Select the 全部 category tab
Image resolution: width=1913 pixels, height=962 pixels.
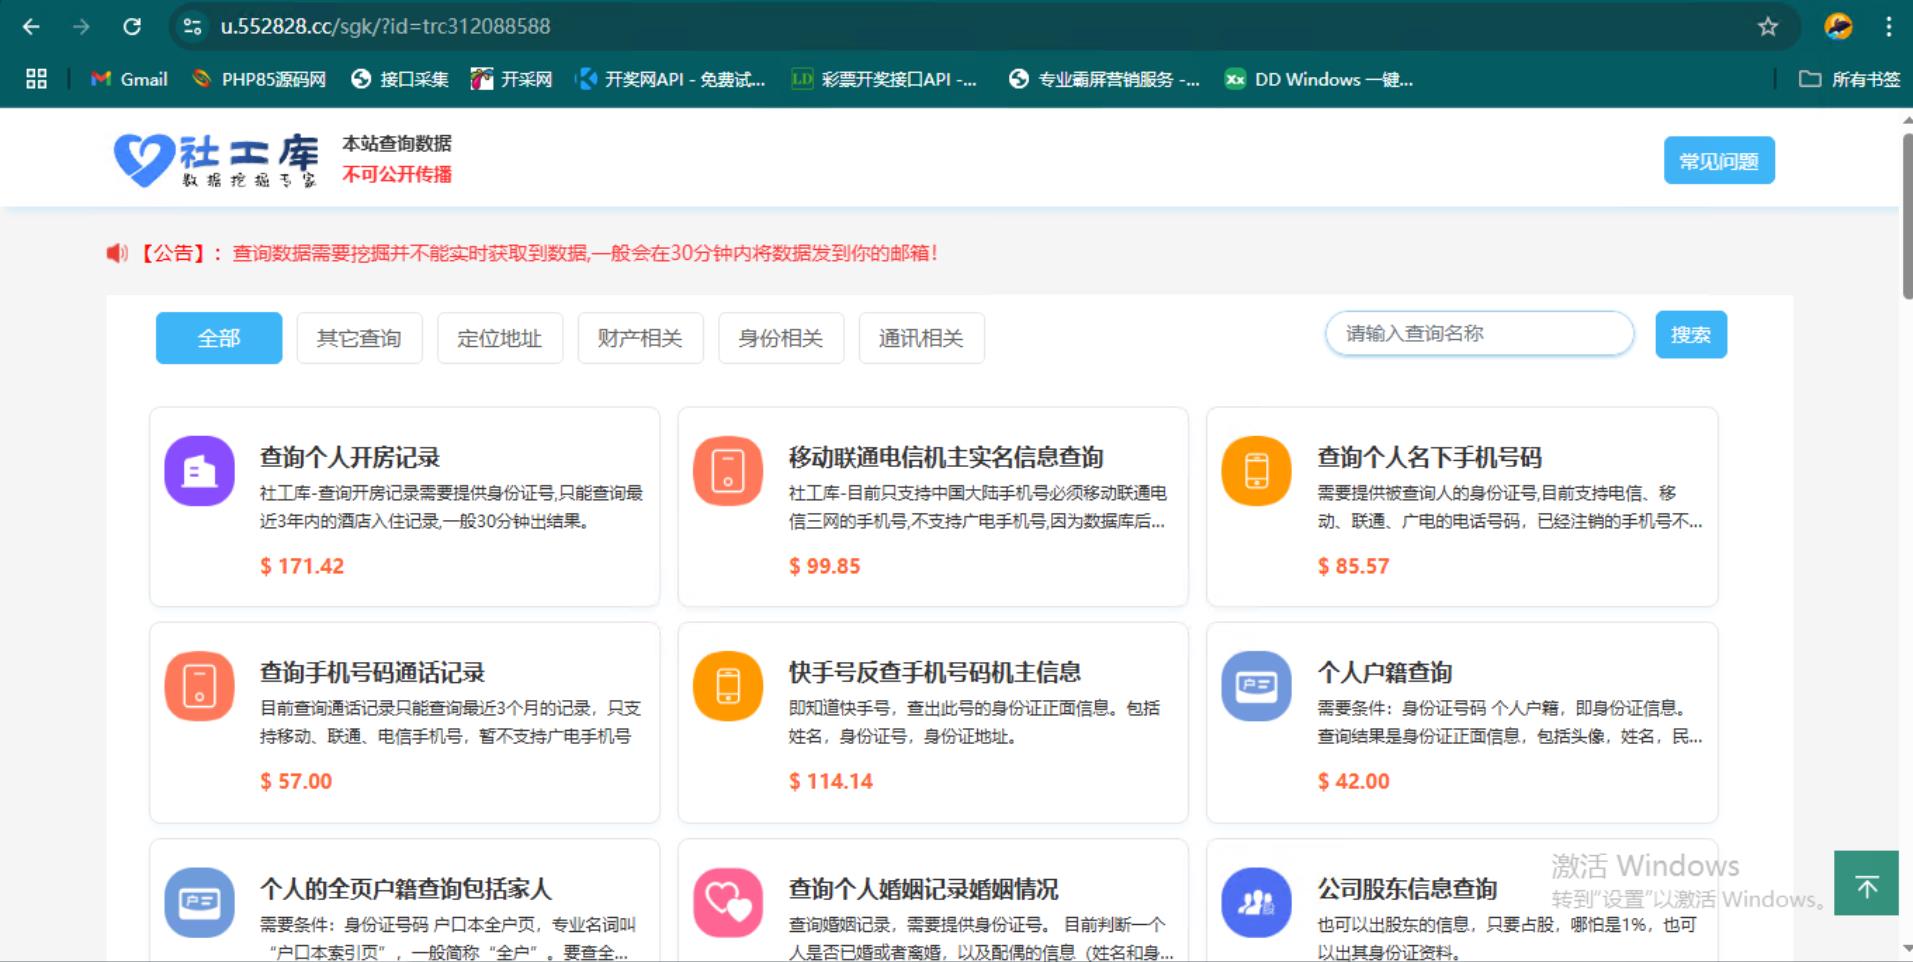tap(219, 338)
